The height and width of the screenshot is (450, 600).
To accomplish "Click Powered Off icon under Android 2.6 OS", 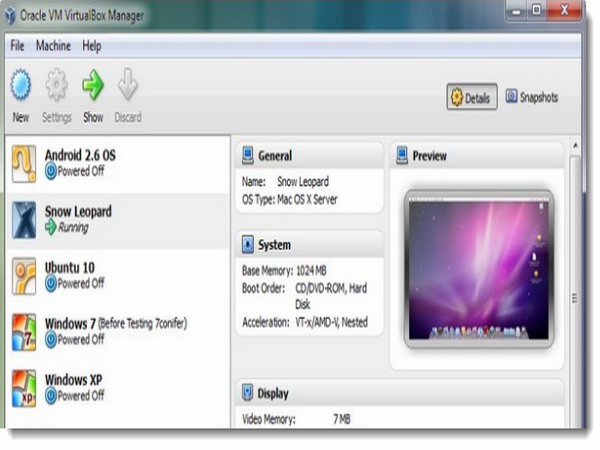I will tap(51, 171).
